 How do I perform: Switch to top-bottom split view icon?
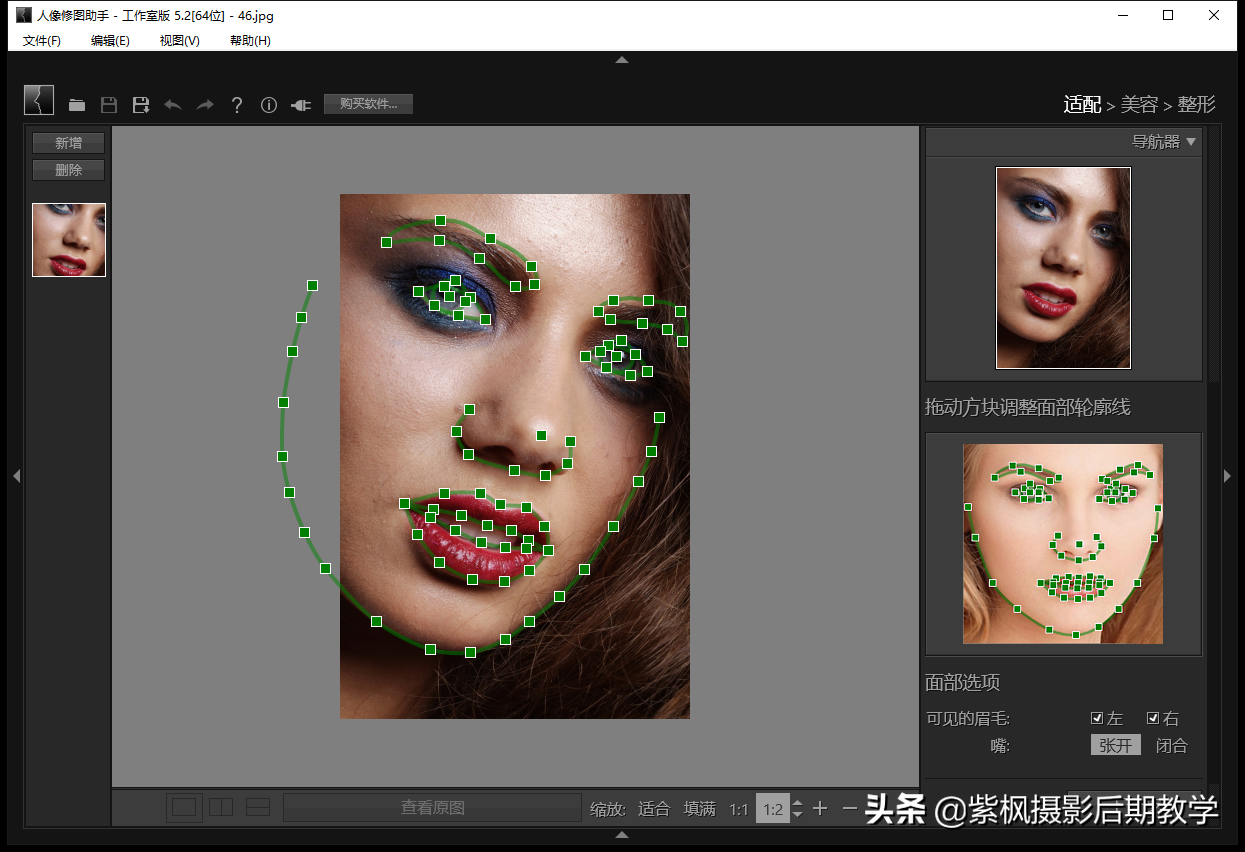pyautogui.click(x=258, y=808)
